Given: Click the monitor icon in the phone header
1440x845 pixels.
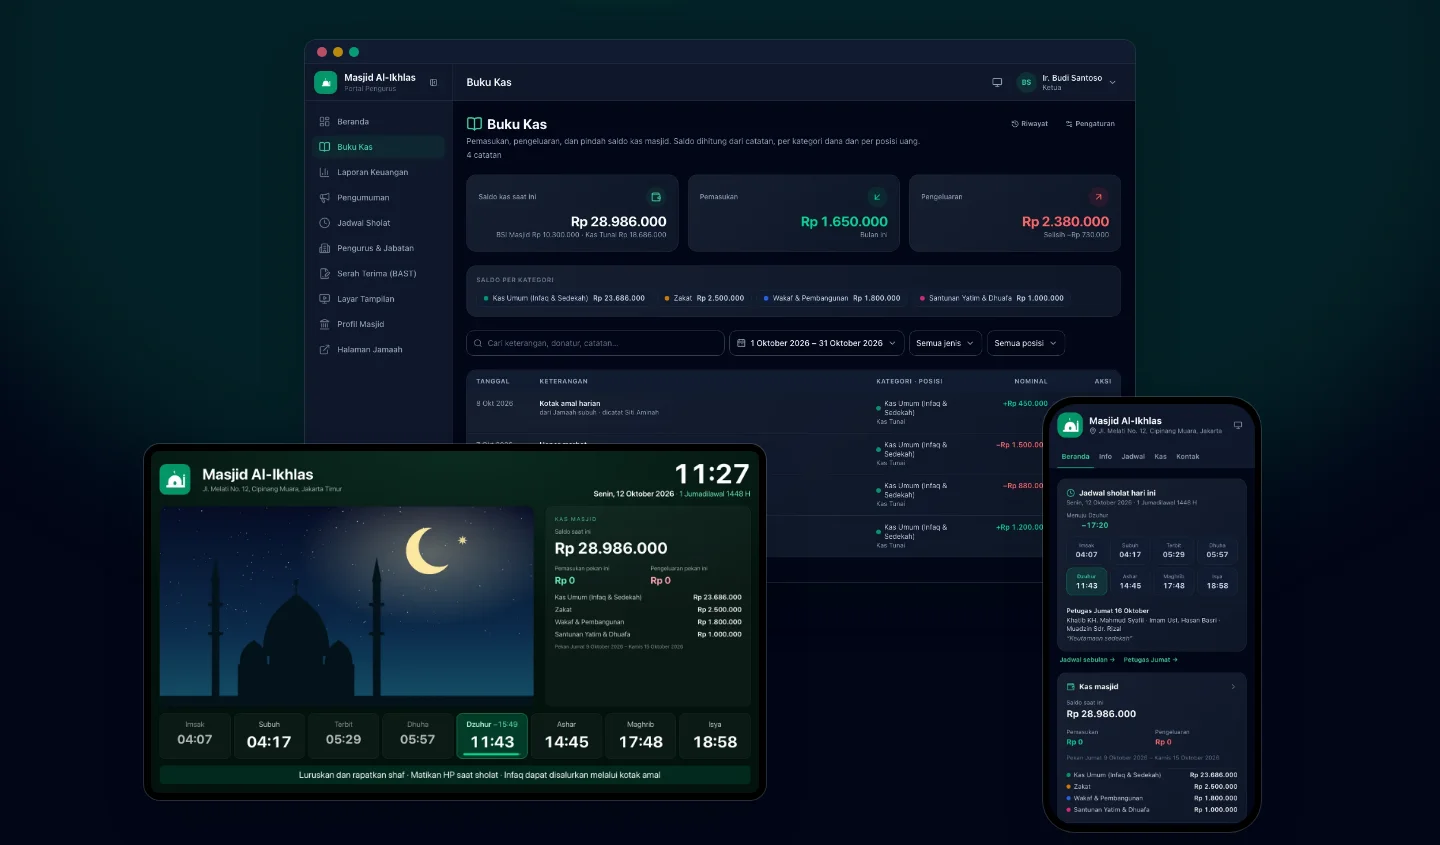Looking at the screenshot, I should coord(1238,425).
